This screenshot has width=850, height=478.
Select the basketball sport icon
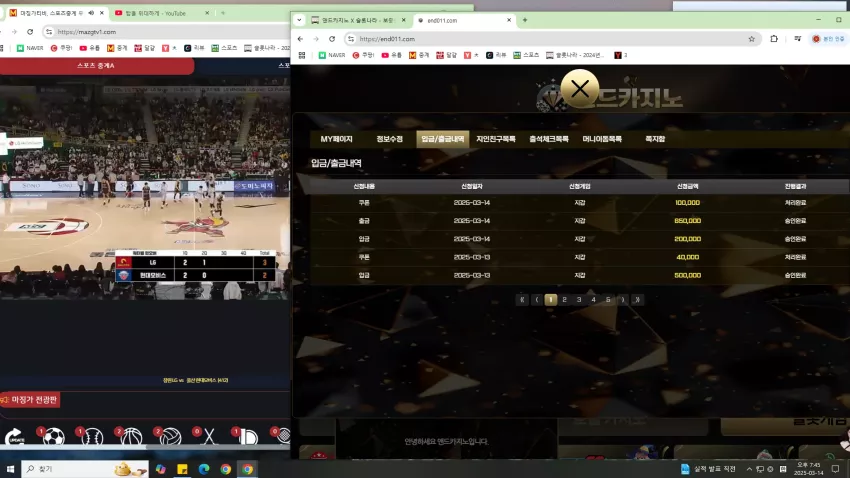click(x=131, y=437)
